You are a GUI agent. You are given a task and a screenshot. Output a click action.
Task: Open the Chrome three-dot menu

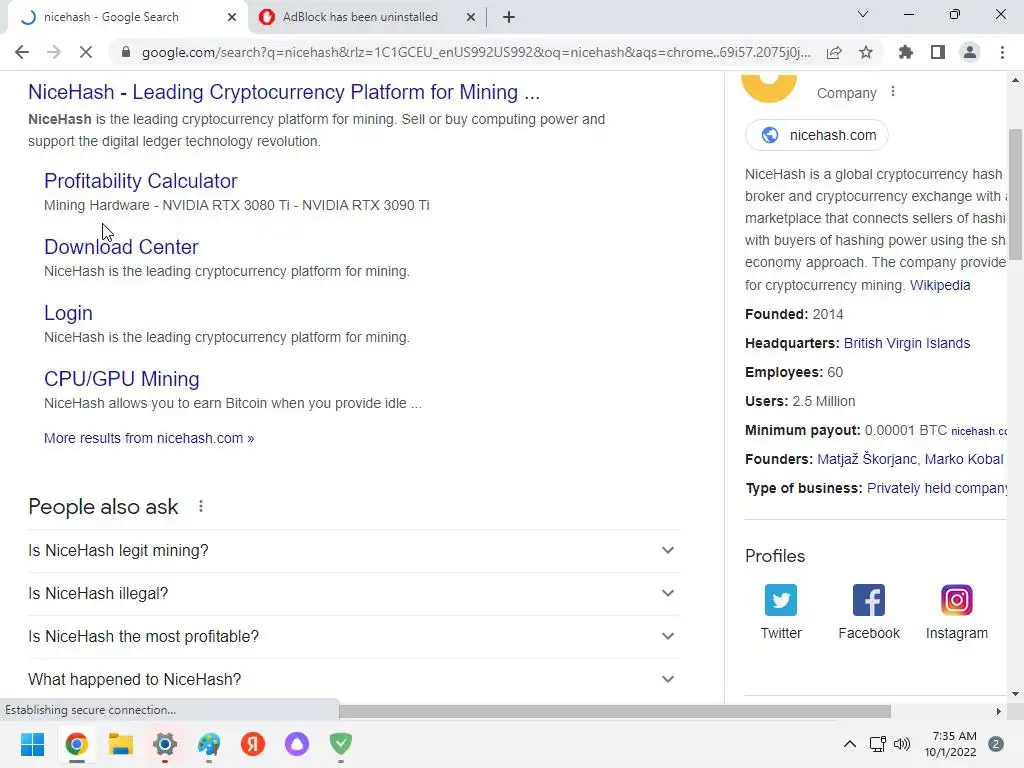(1002, 52)
